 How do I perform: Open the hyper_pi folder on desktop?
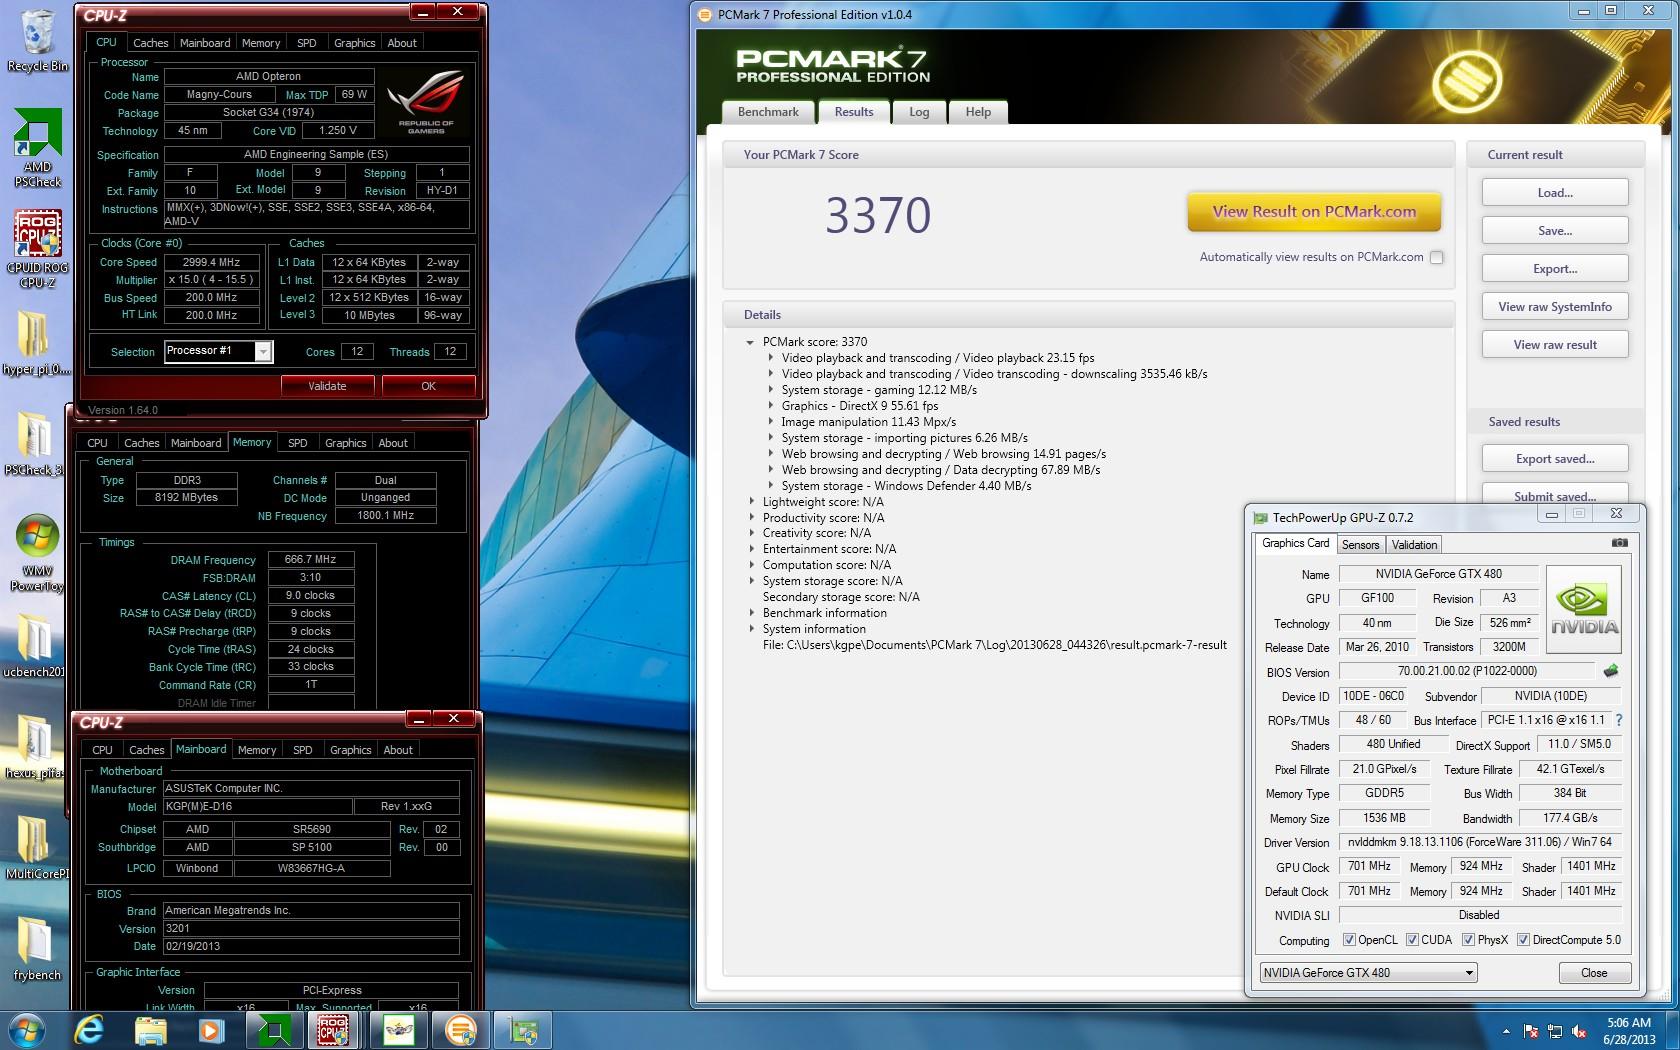pos(35,343)
